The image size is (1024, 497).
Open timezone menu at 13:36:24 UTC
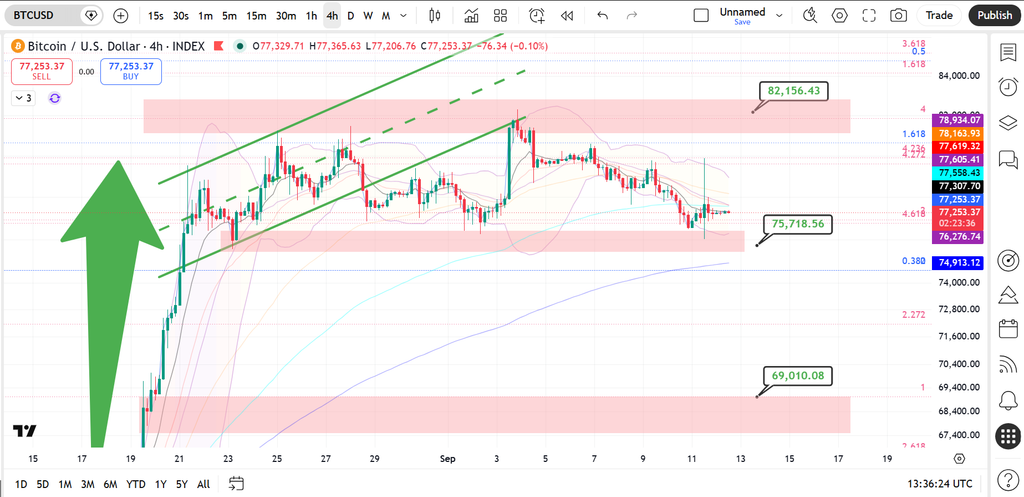pyautogui.click(x=940, y=484)
